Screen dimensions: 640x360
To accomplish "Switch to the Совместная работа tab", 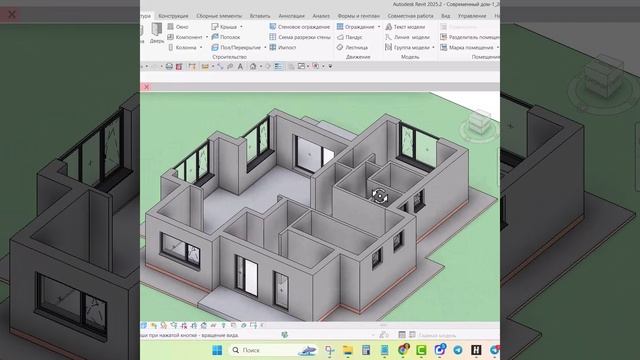I will [410, 16].
